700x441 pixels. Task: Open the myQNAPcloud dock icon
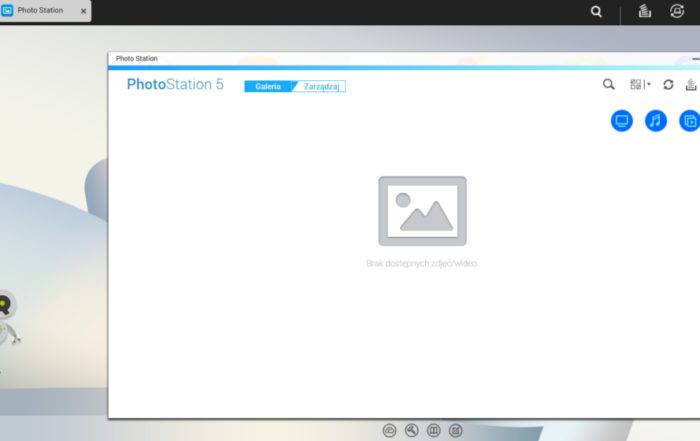[x=389, y=430]
